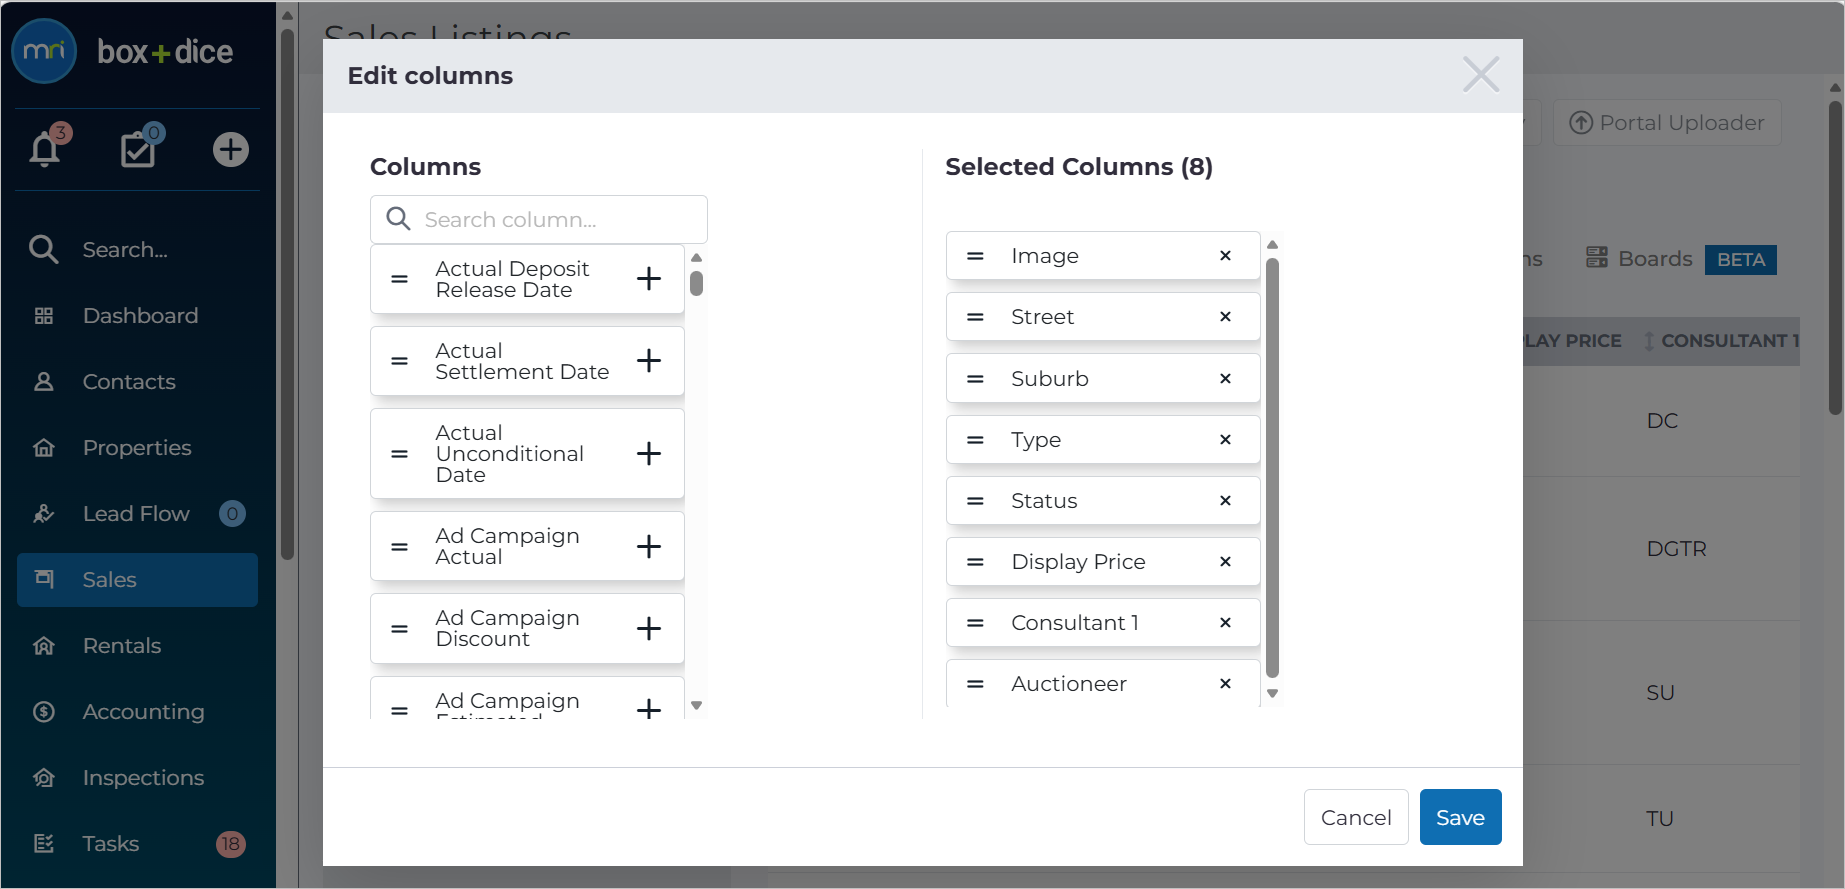Click the Portal Uploader button
This screenshot has width=1845, height=889.
(1667, 123)
